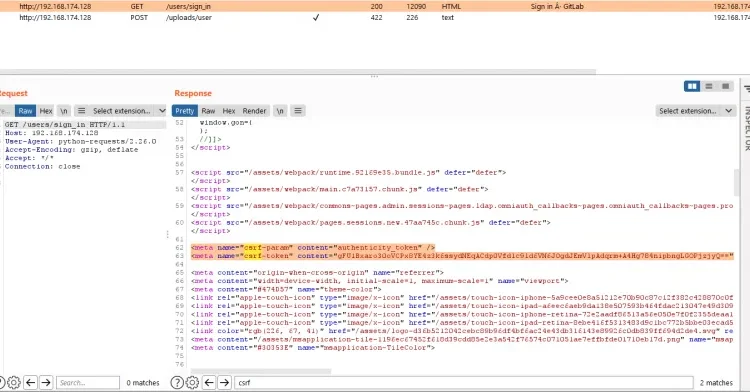Focus the Request search input field
This screenshot has height=392, width=750.
(88, 382)
